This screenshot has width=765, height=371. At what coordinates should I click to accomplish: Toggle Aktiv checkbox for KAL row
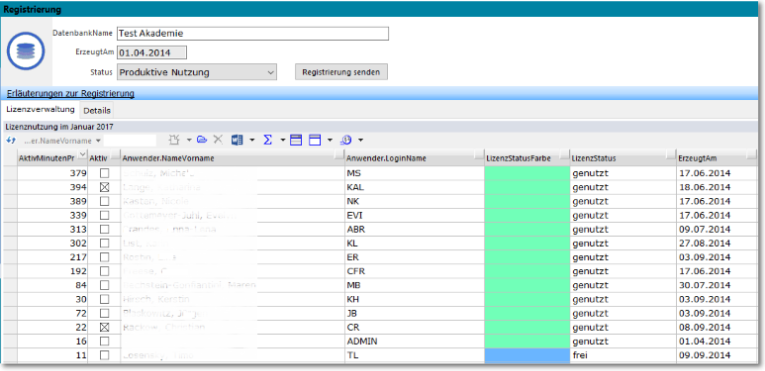pyautogui.click(x=104, y=187)
